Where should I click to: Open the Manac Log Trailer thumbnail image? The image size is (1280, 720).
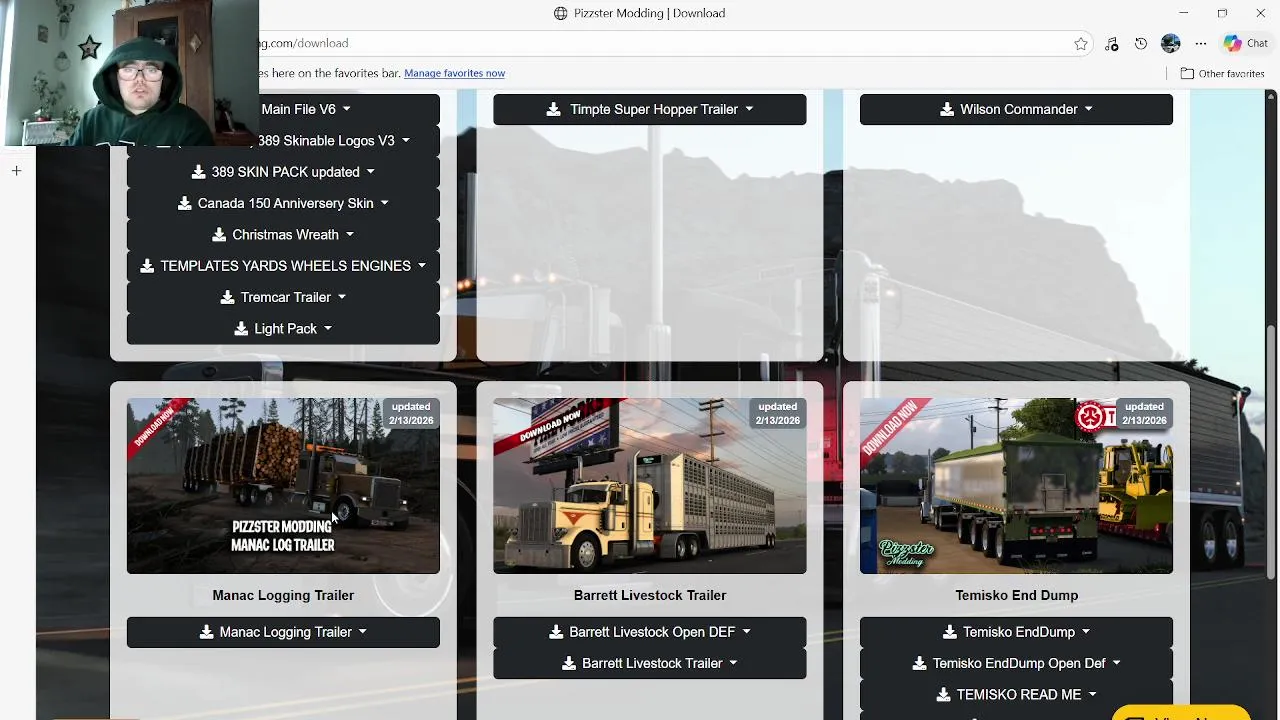[x=283, y=486]
